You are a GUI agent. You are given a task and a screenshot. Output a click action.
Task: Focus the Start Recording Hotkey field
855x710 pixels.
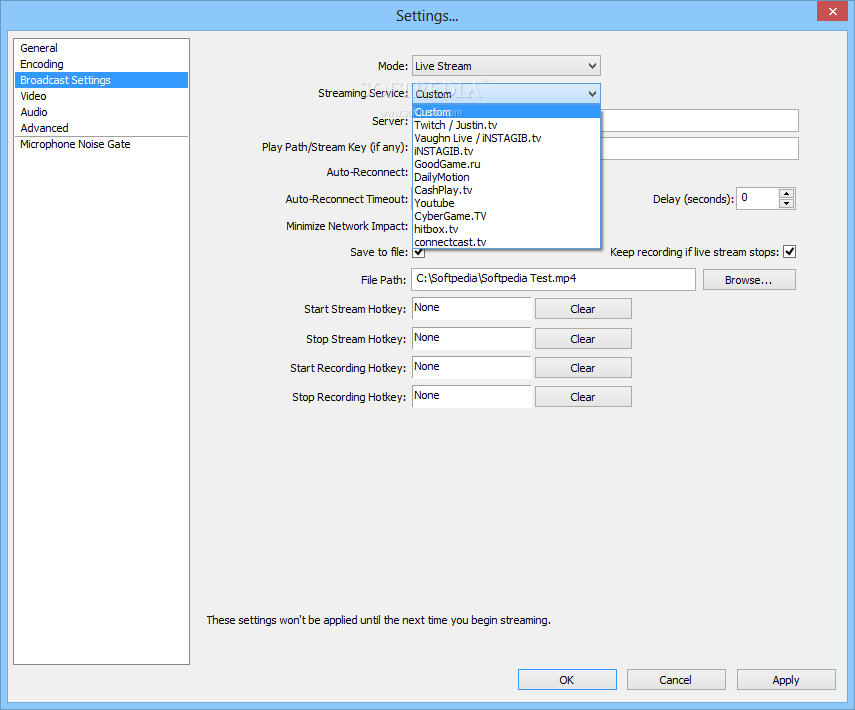472,368
